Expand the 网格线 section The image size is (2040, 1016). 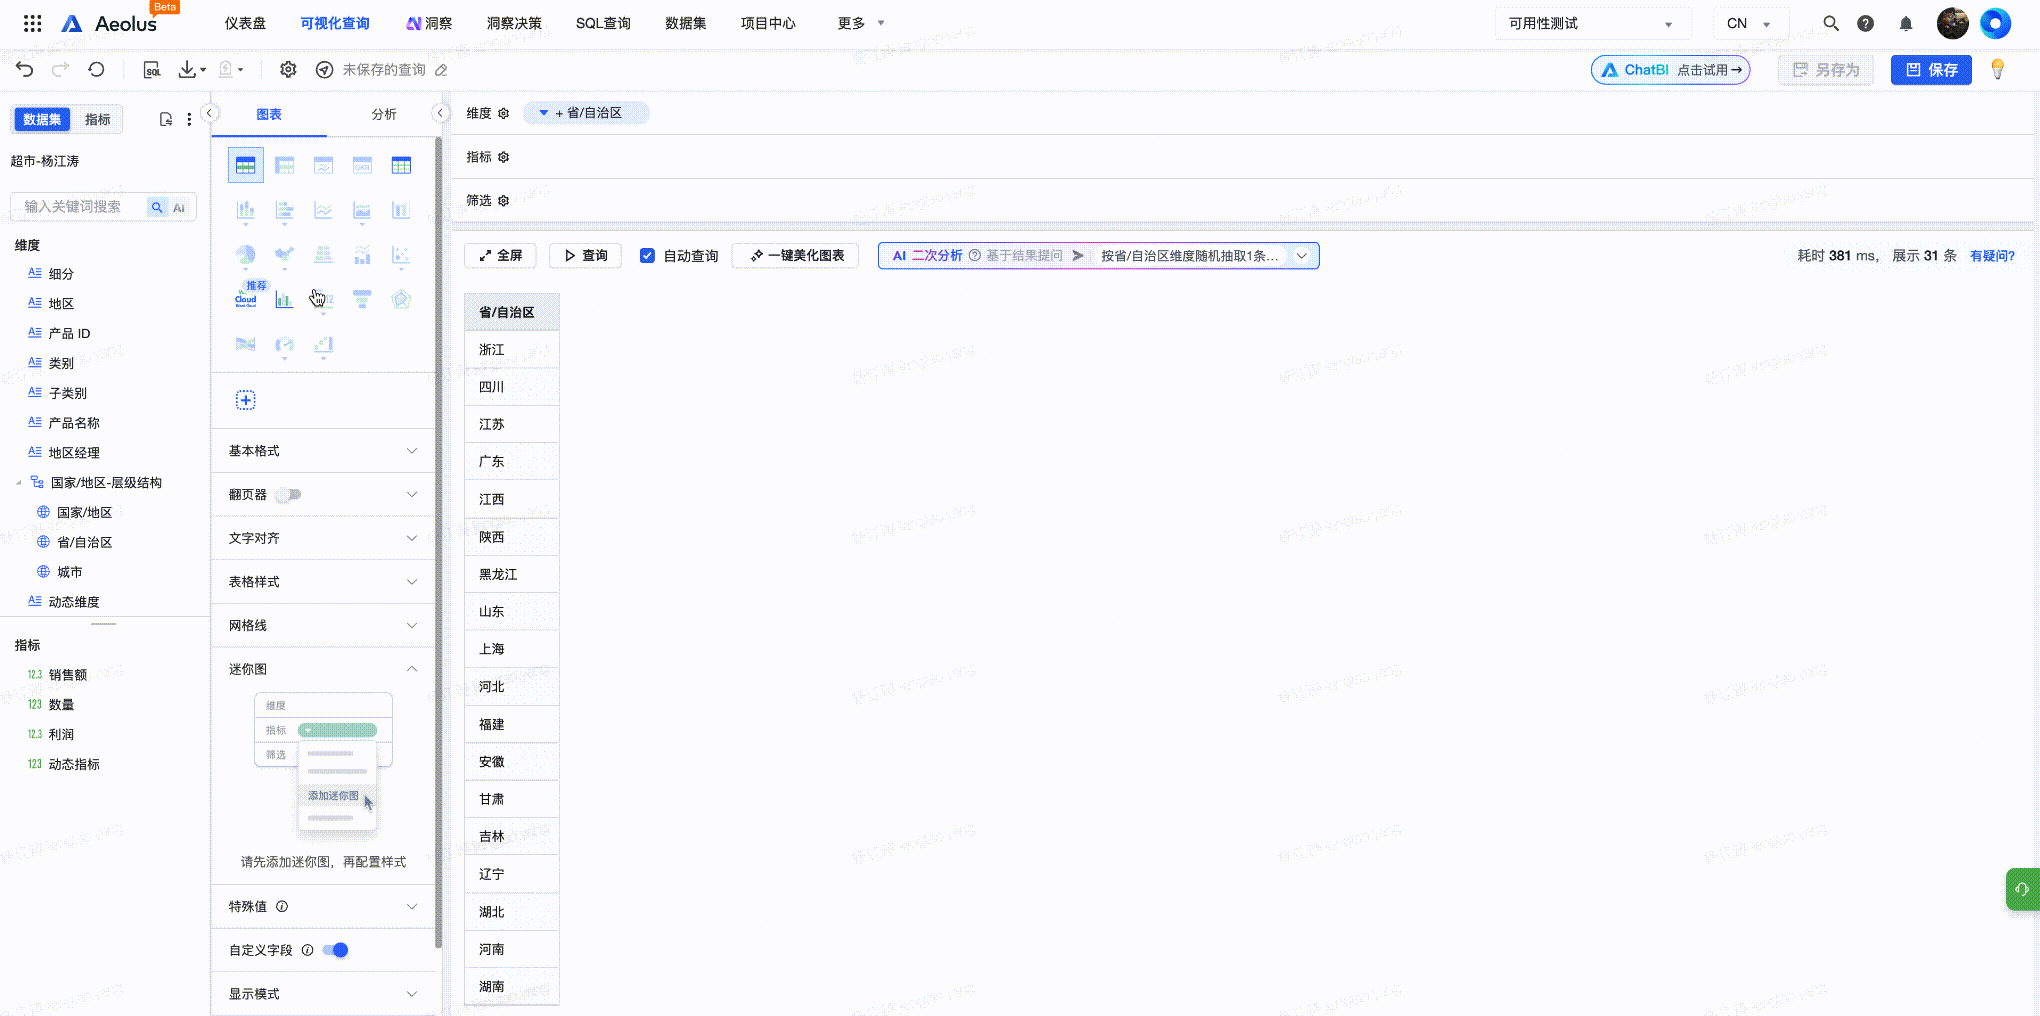click(x=323, y=625)
